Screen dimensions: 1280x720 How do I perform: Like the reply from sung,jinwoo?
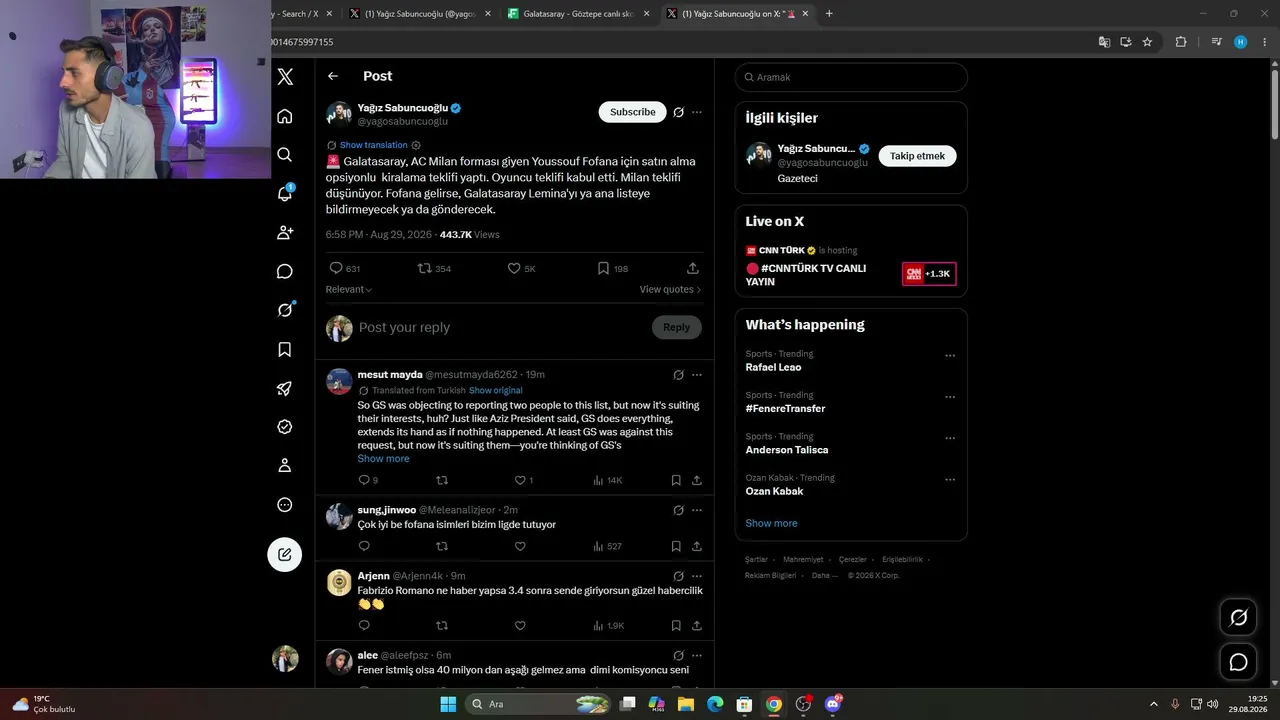click(x=520, y=546)
